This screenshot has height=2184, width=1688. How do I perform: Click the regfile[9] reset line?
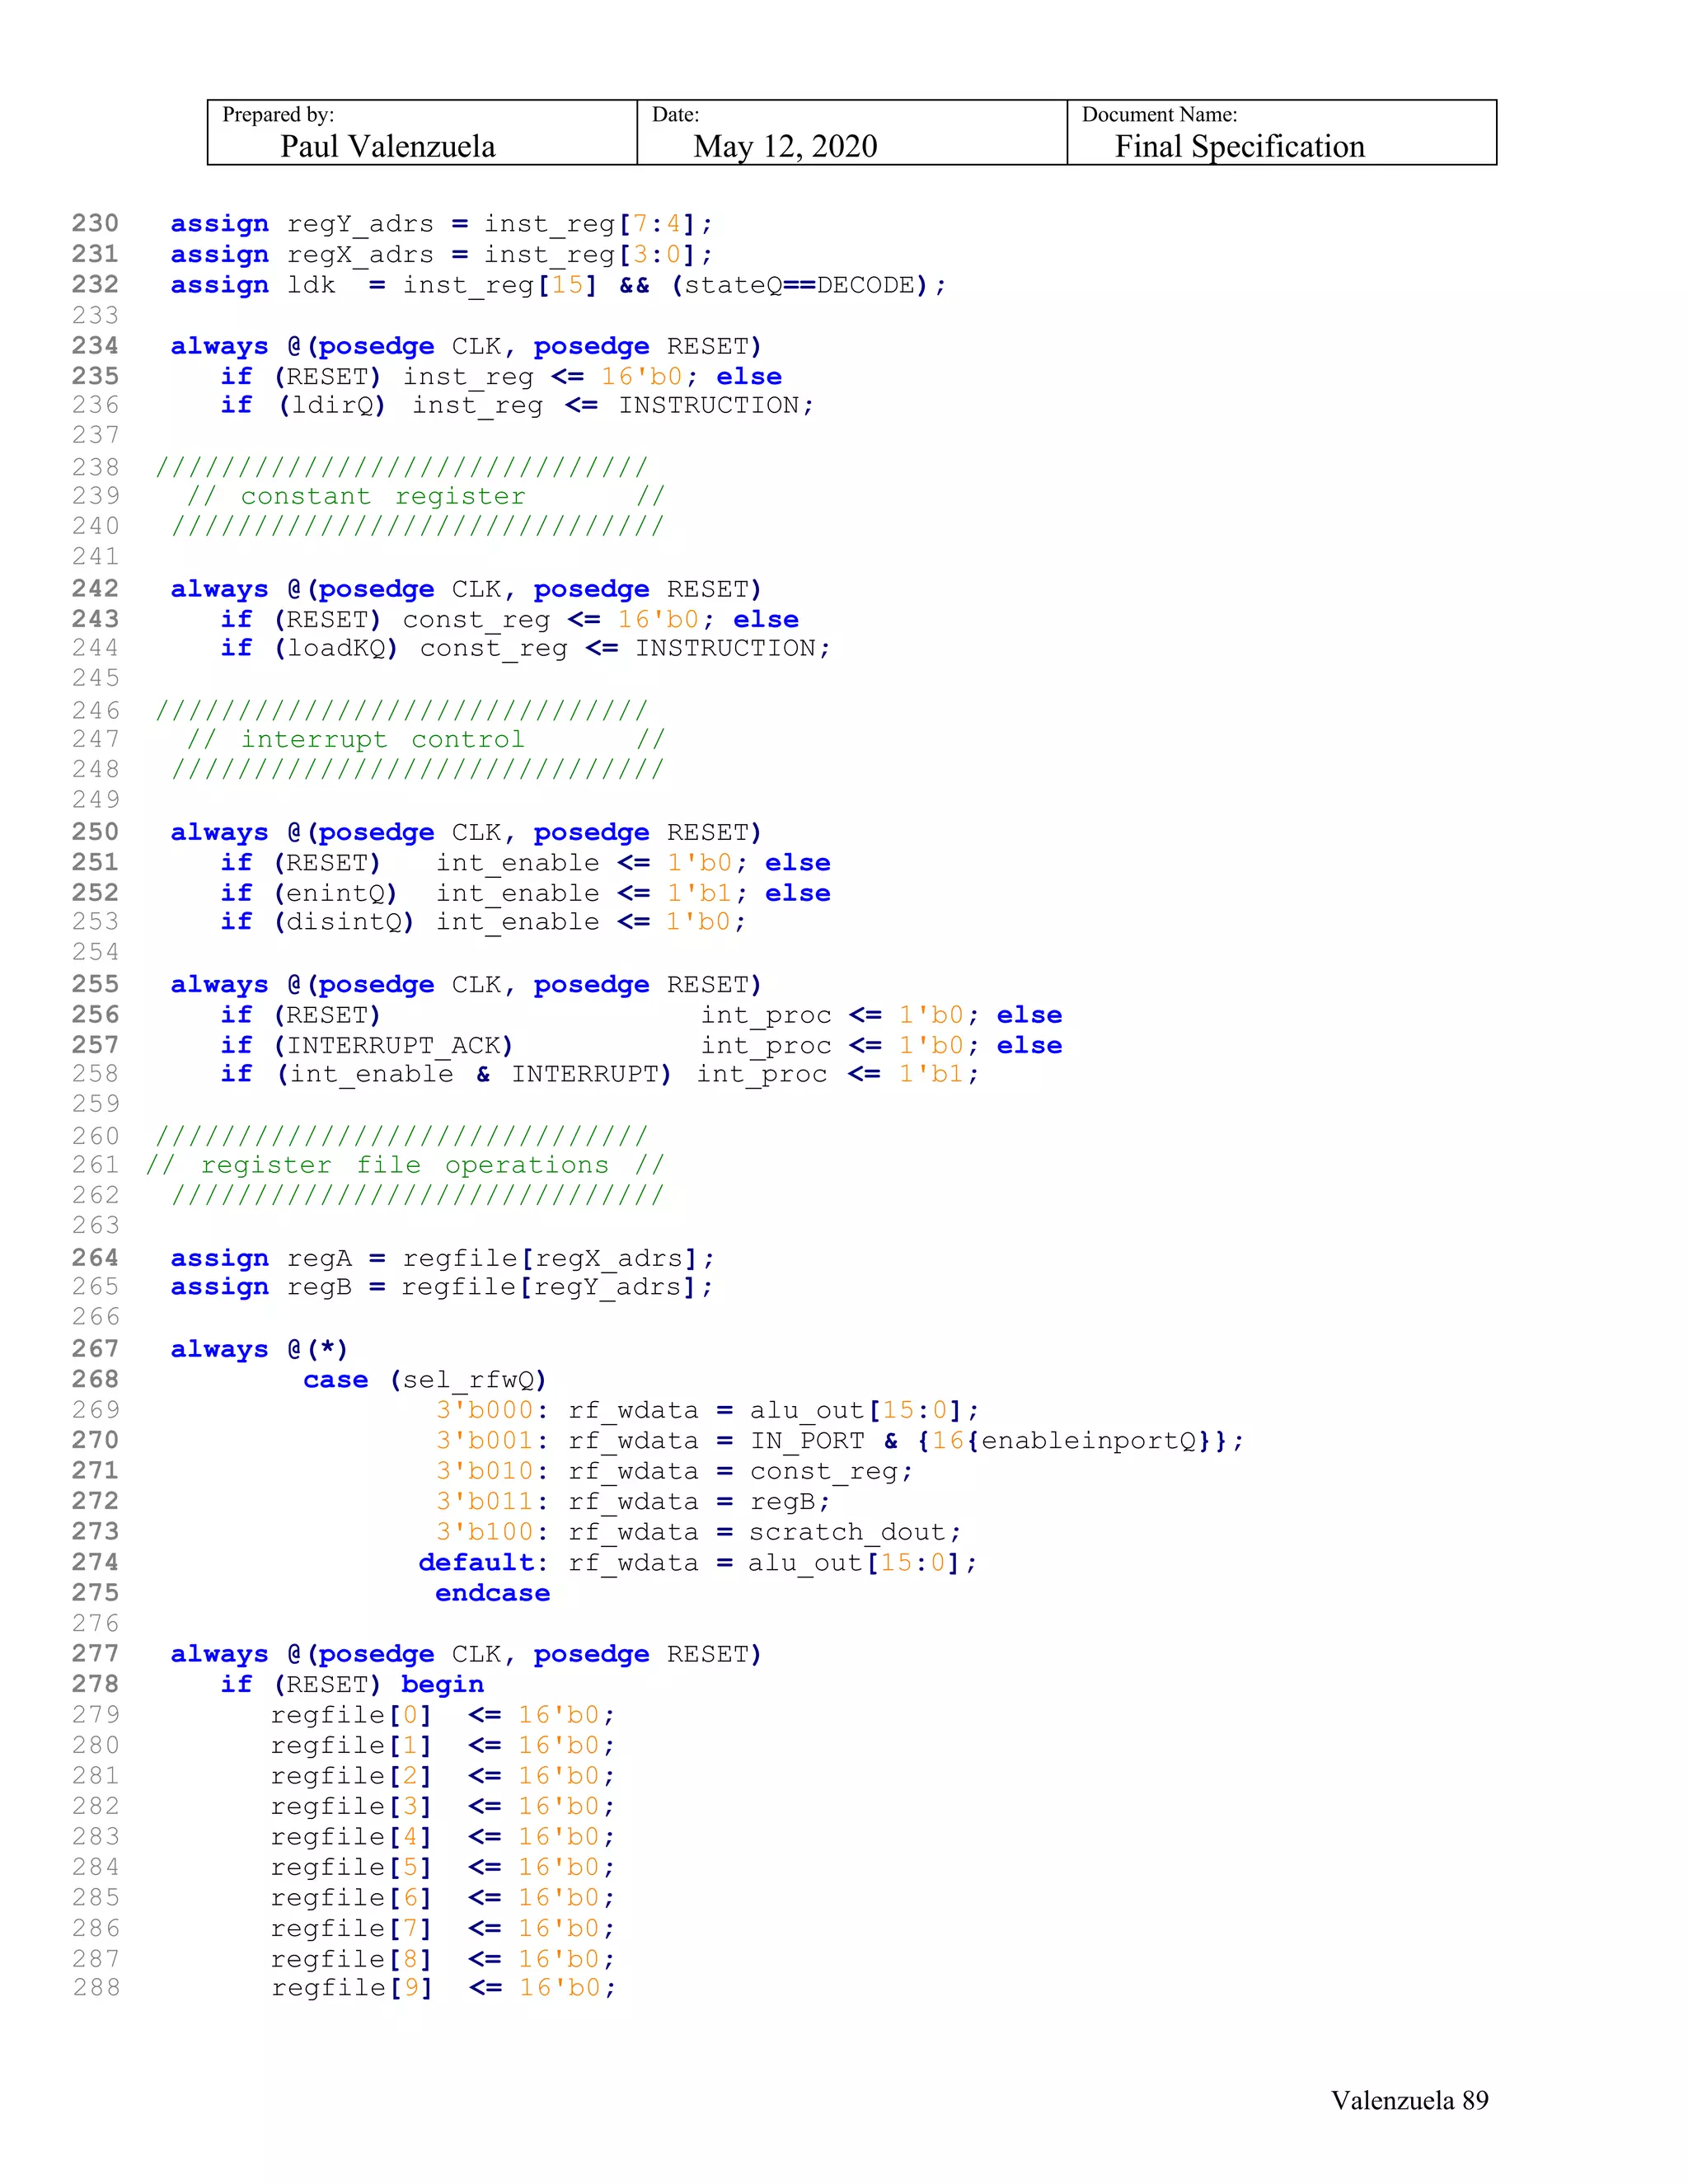(x=444, y=1988)
